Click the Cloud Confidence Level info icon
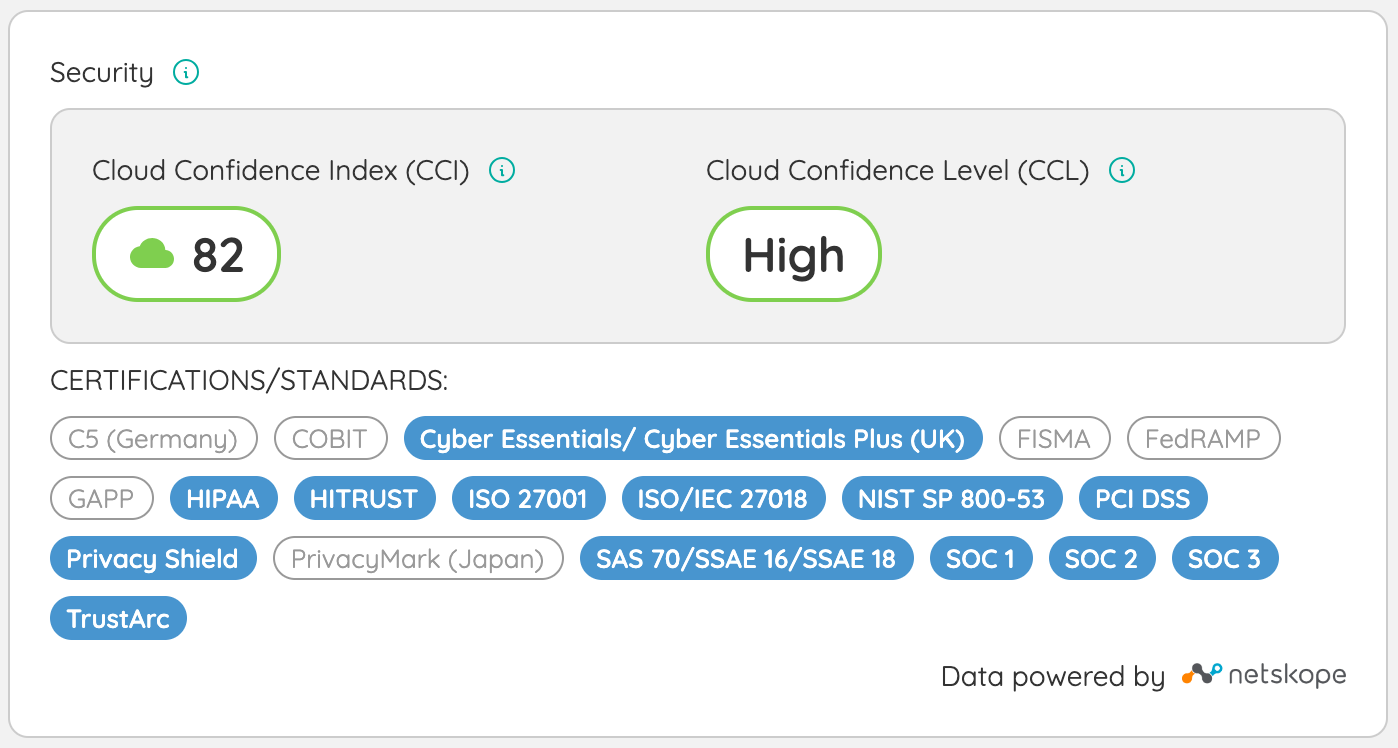The image size is (1398, 748). [x=1122, y=171]
